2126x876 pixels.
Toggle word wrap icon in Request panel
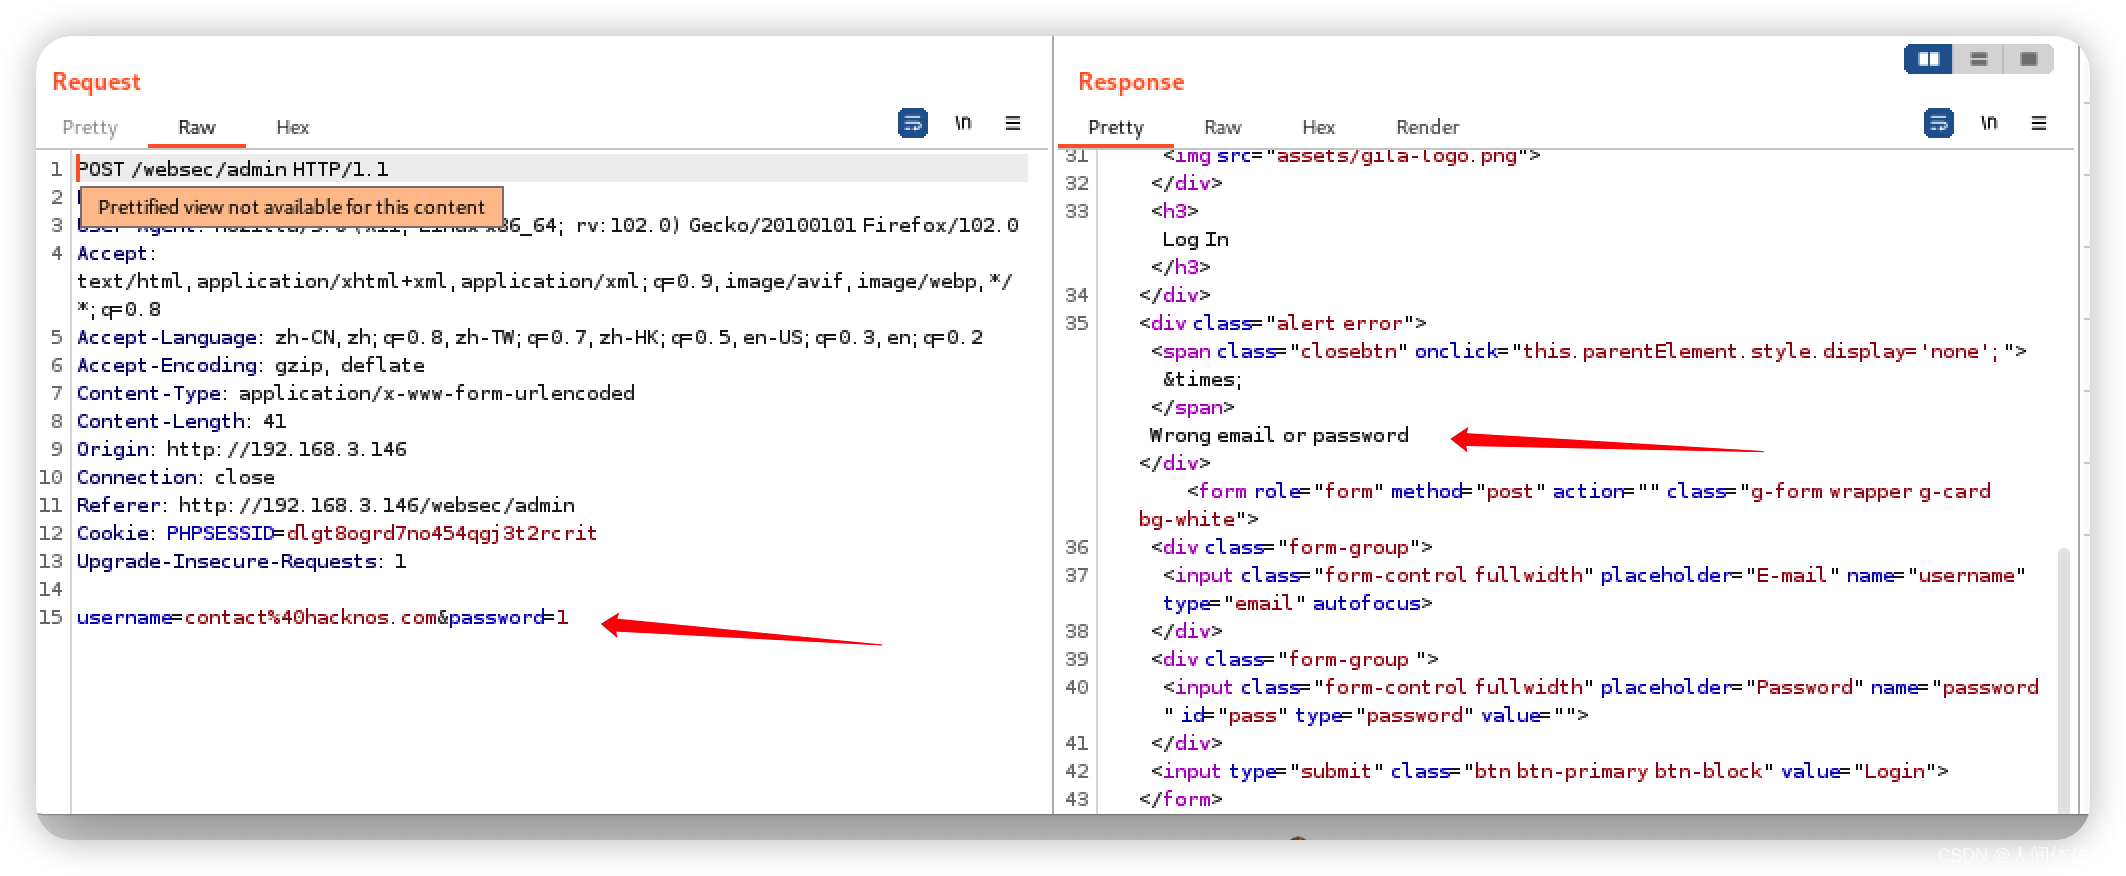pyautogui.click(x=913, y=123)
